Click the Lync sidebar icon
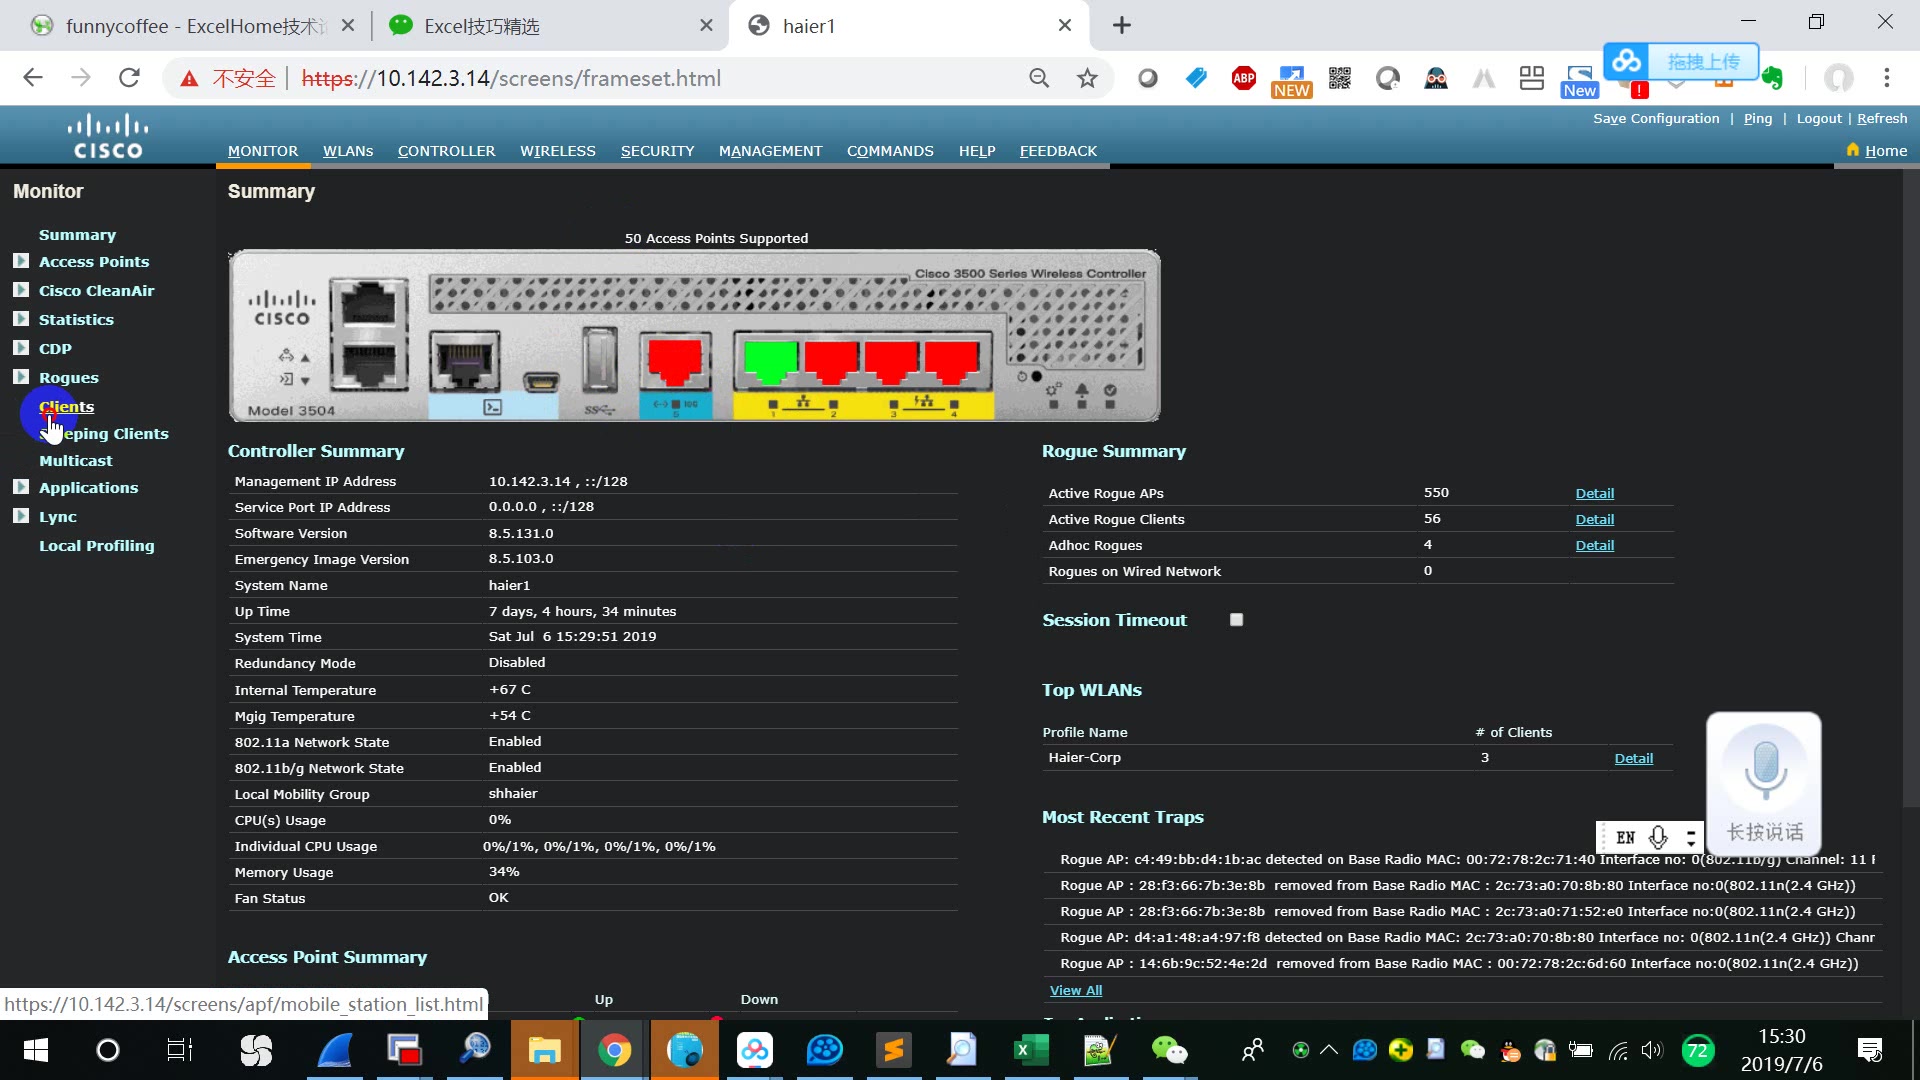 [22, 516]
